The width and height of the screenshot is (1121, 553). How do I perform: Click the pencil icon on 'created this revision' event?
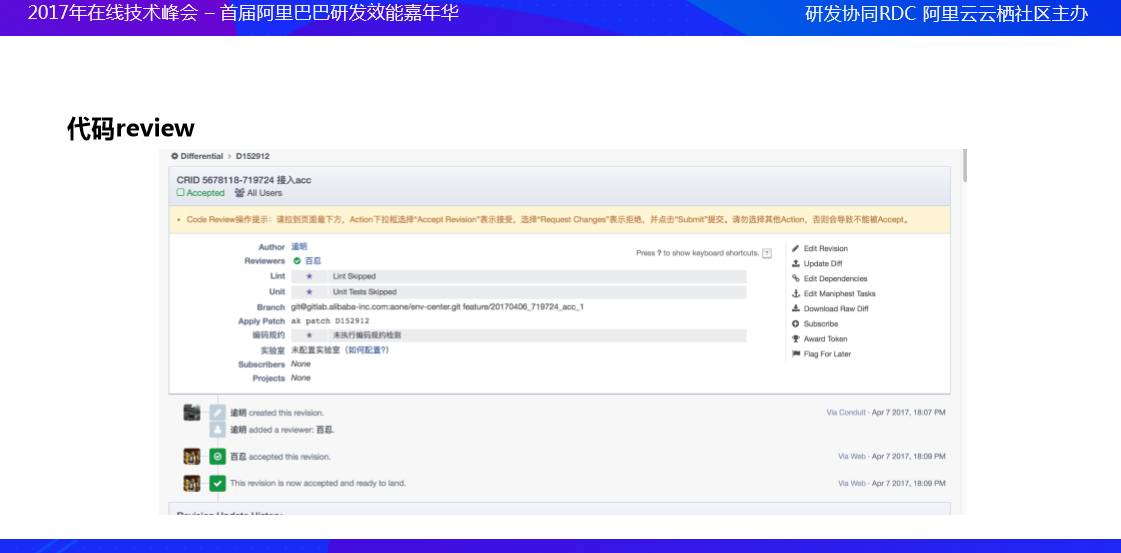point(217,412)
